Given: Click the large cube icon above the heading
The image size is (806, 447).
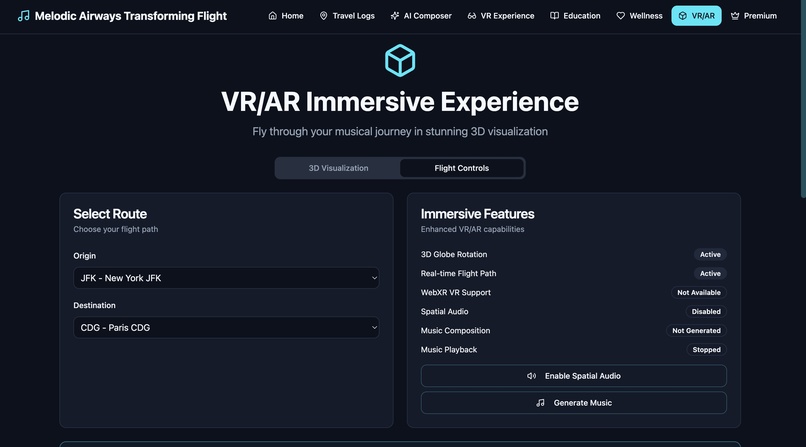Looking at the screenshot, I should click(x=400, y=61).
